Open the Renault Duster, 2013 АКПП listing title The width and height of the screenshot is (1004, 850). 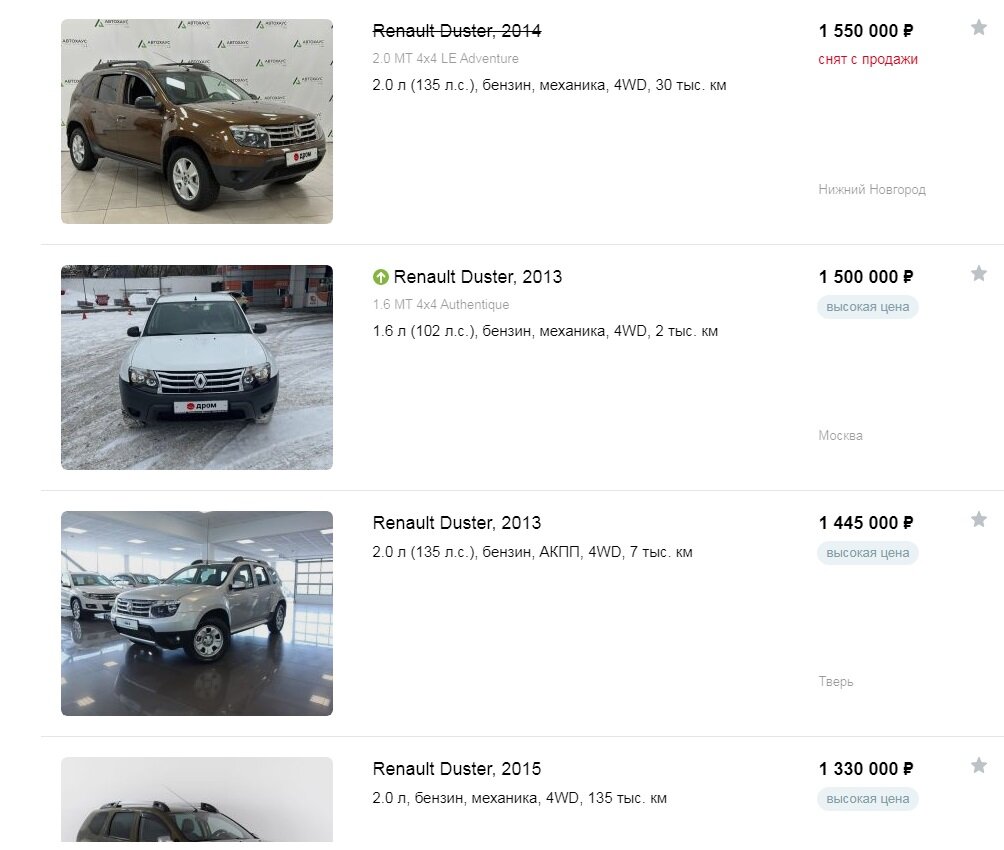click(x=457, y=523)
